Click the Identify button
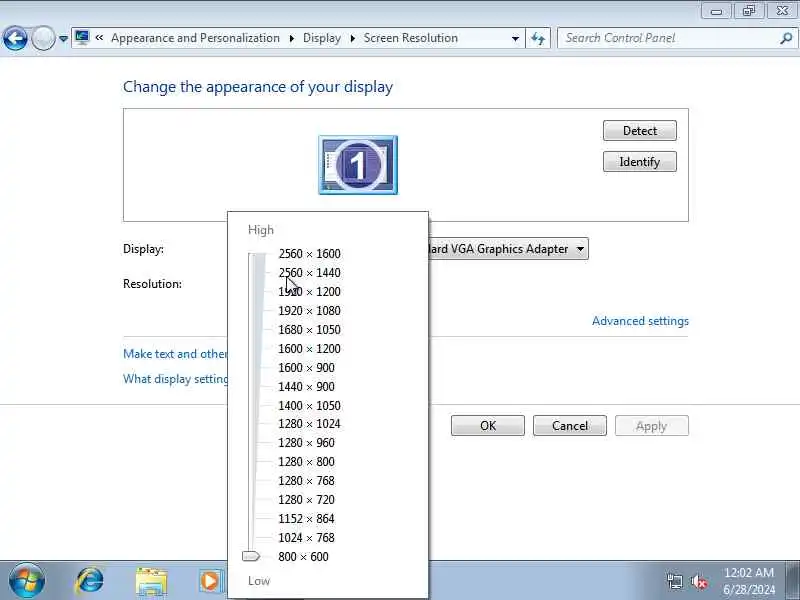The height and width of the screenshot is (600, 800). 640,162
